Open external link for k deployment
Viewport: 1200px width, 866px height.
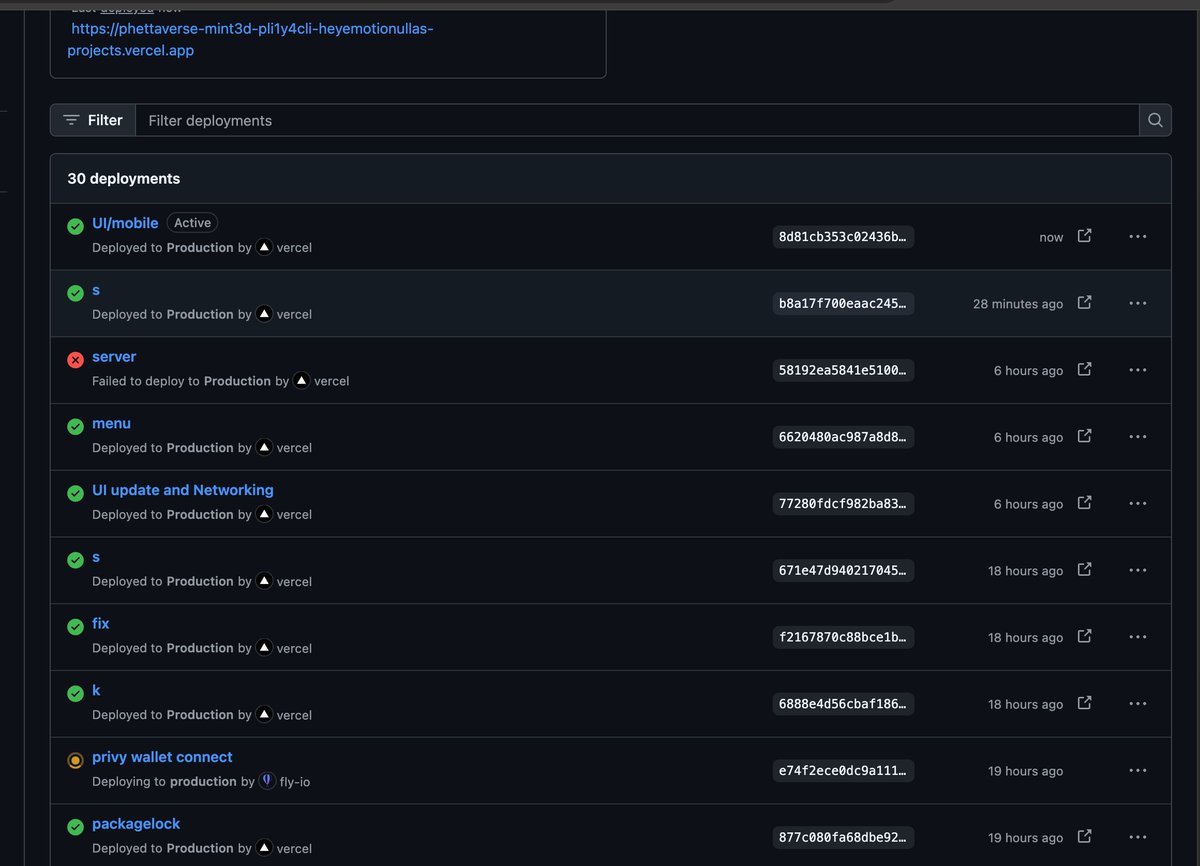click(1084, 704)
